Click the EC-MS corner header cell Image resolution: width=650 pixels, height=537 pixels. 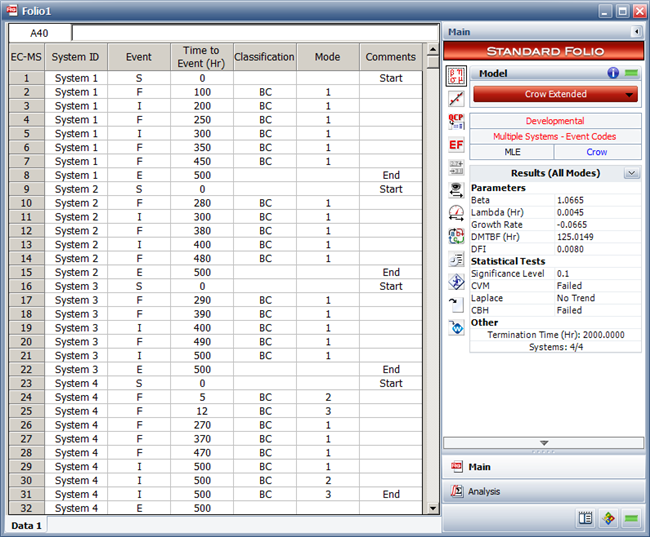26,57
